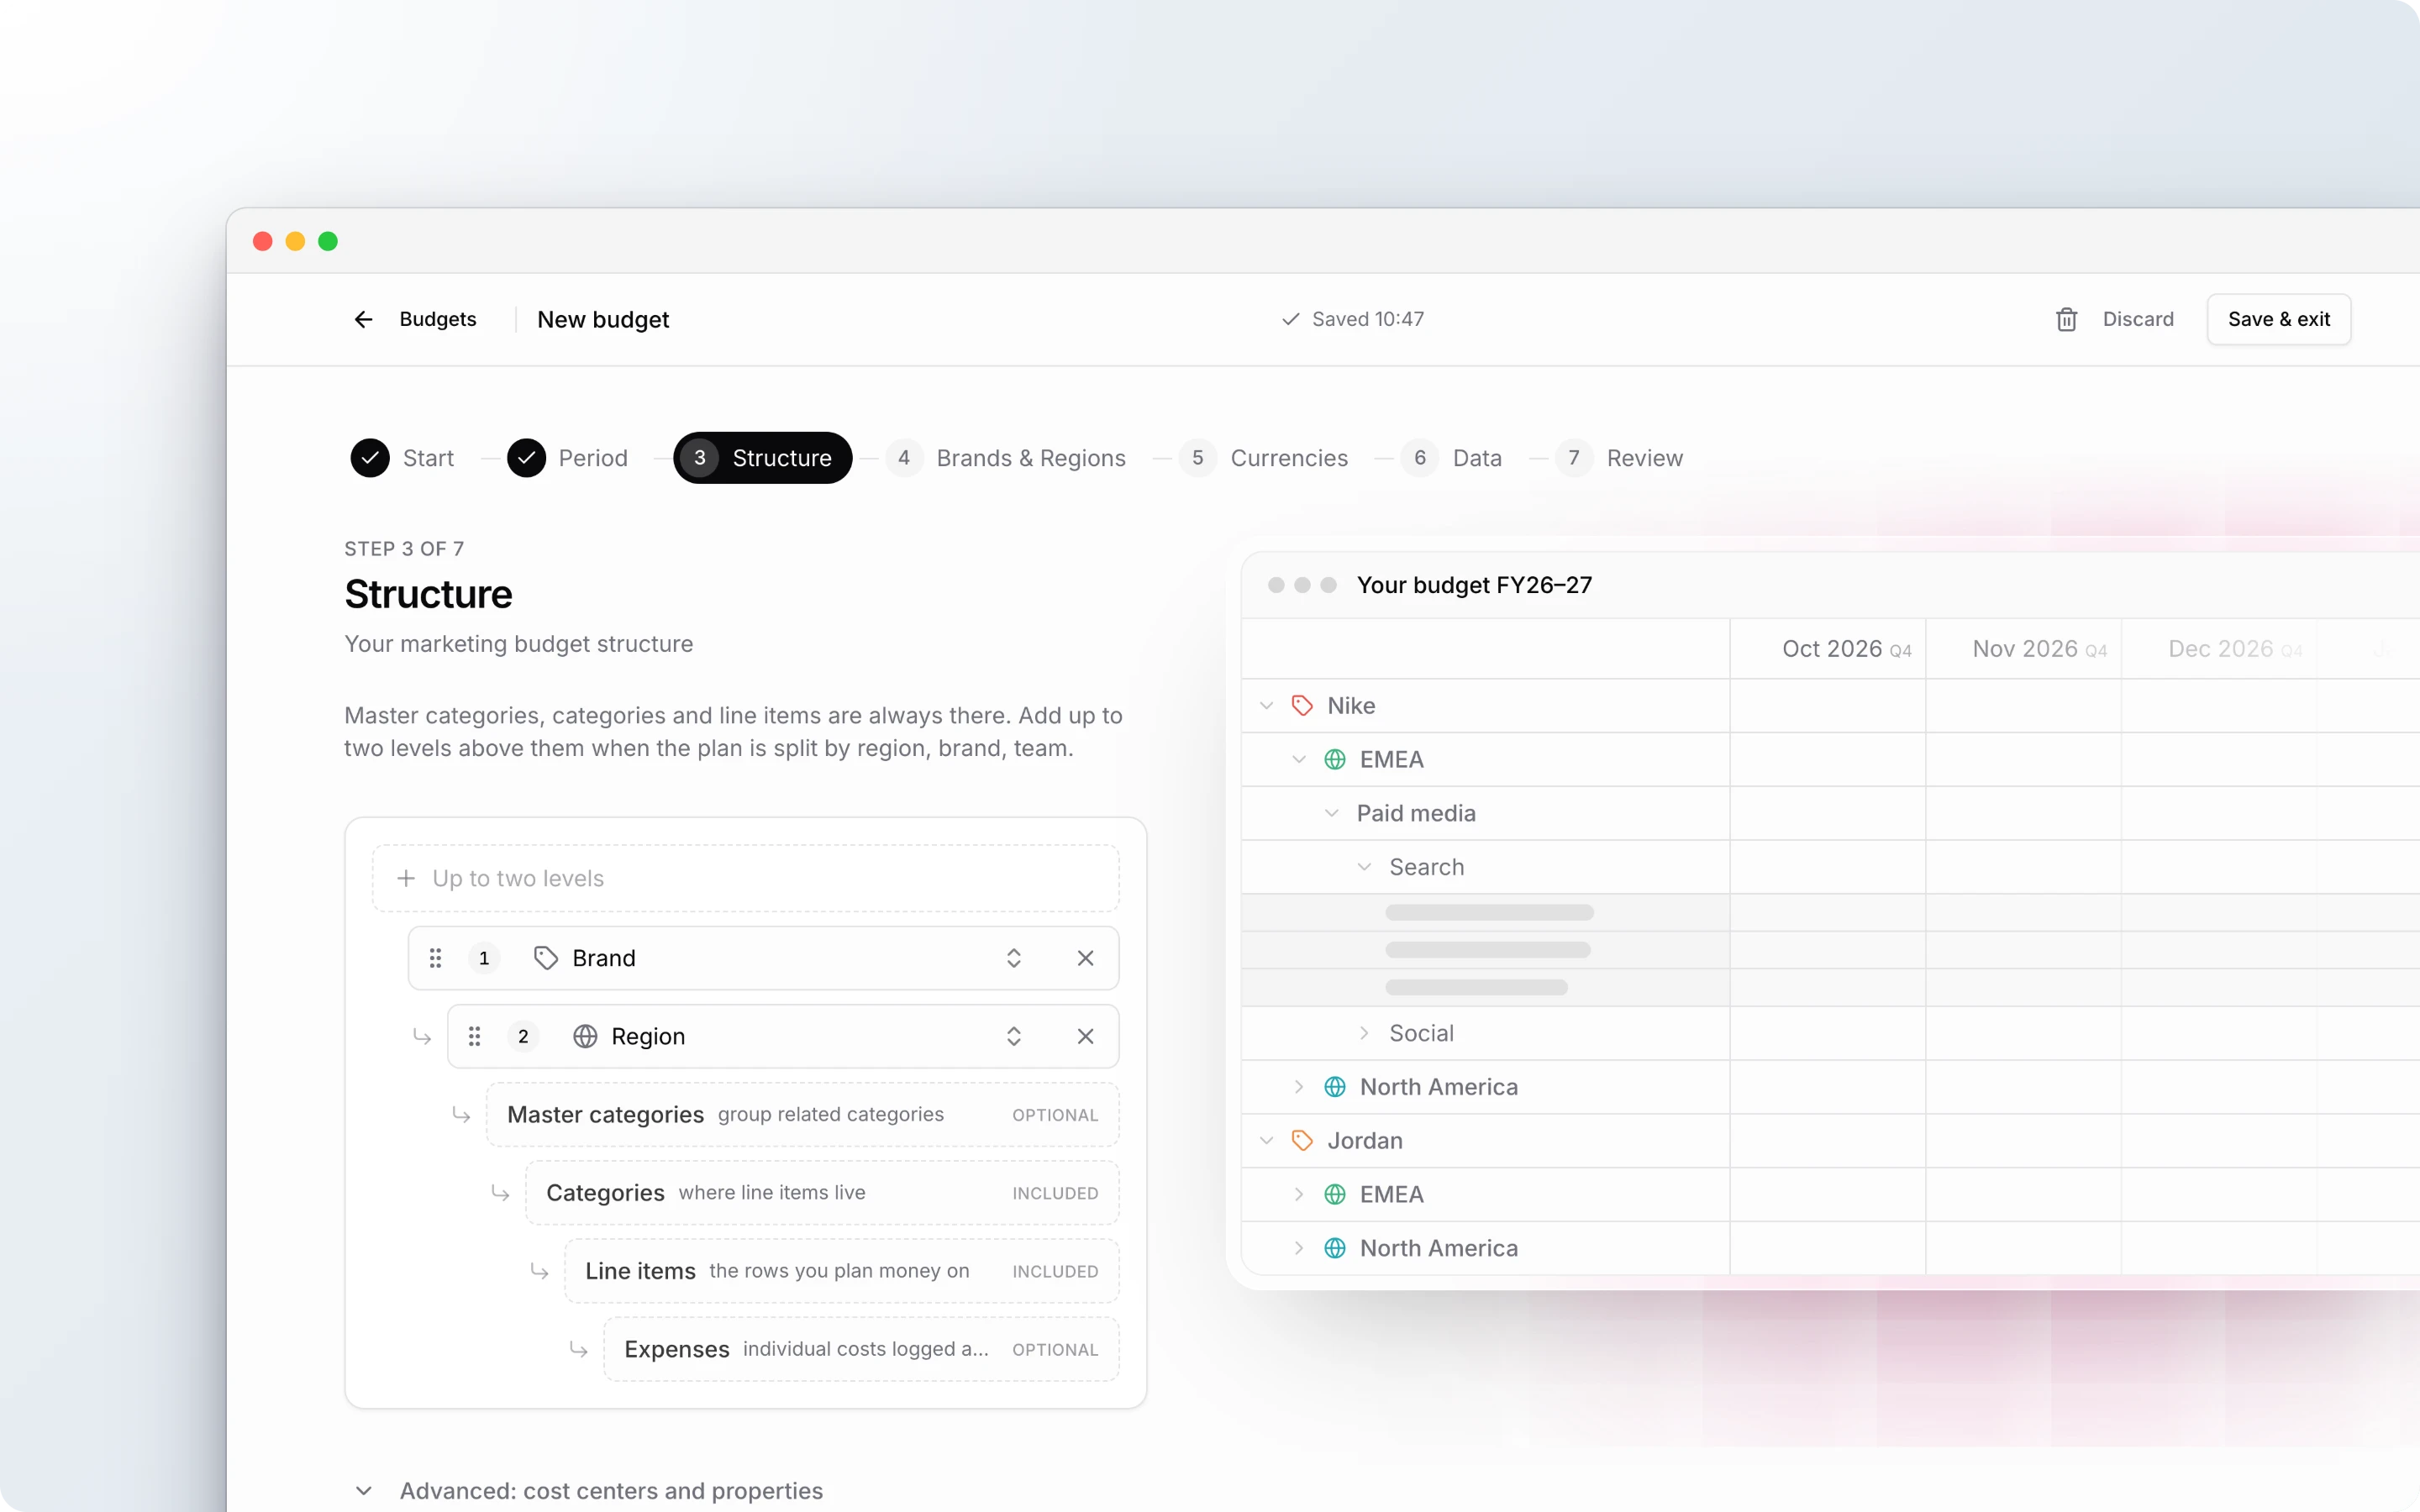Click the Discard button label
This screenshot has width=2420, height=1512.
click(2138, 319)
